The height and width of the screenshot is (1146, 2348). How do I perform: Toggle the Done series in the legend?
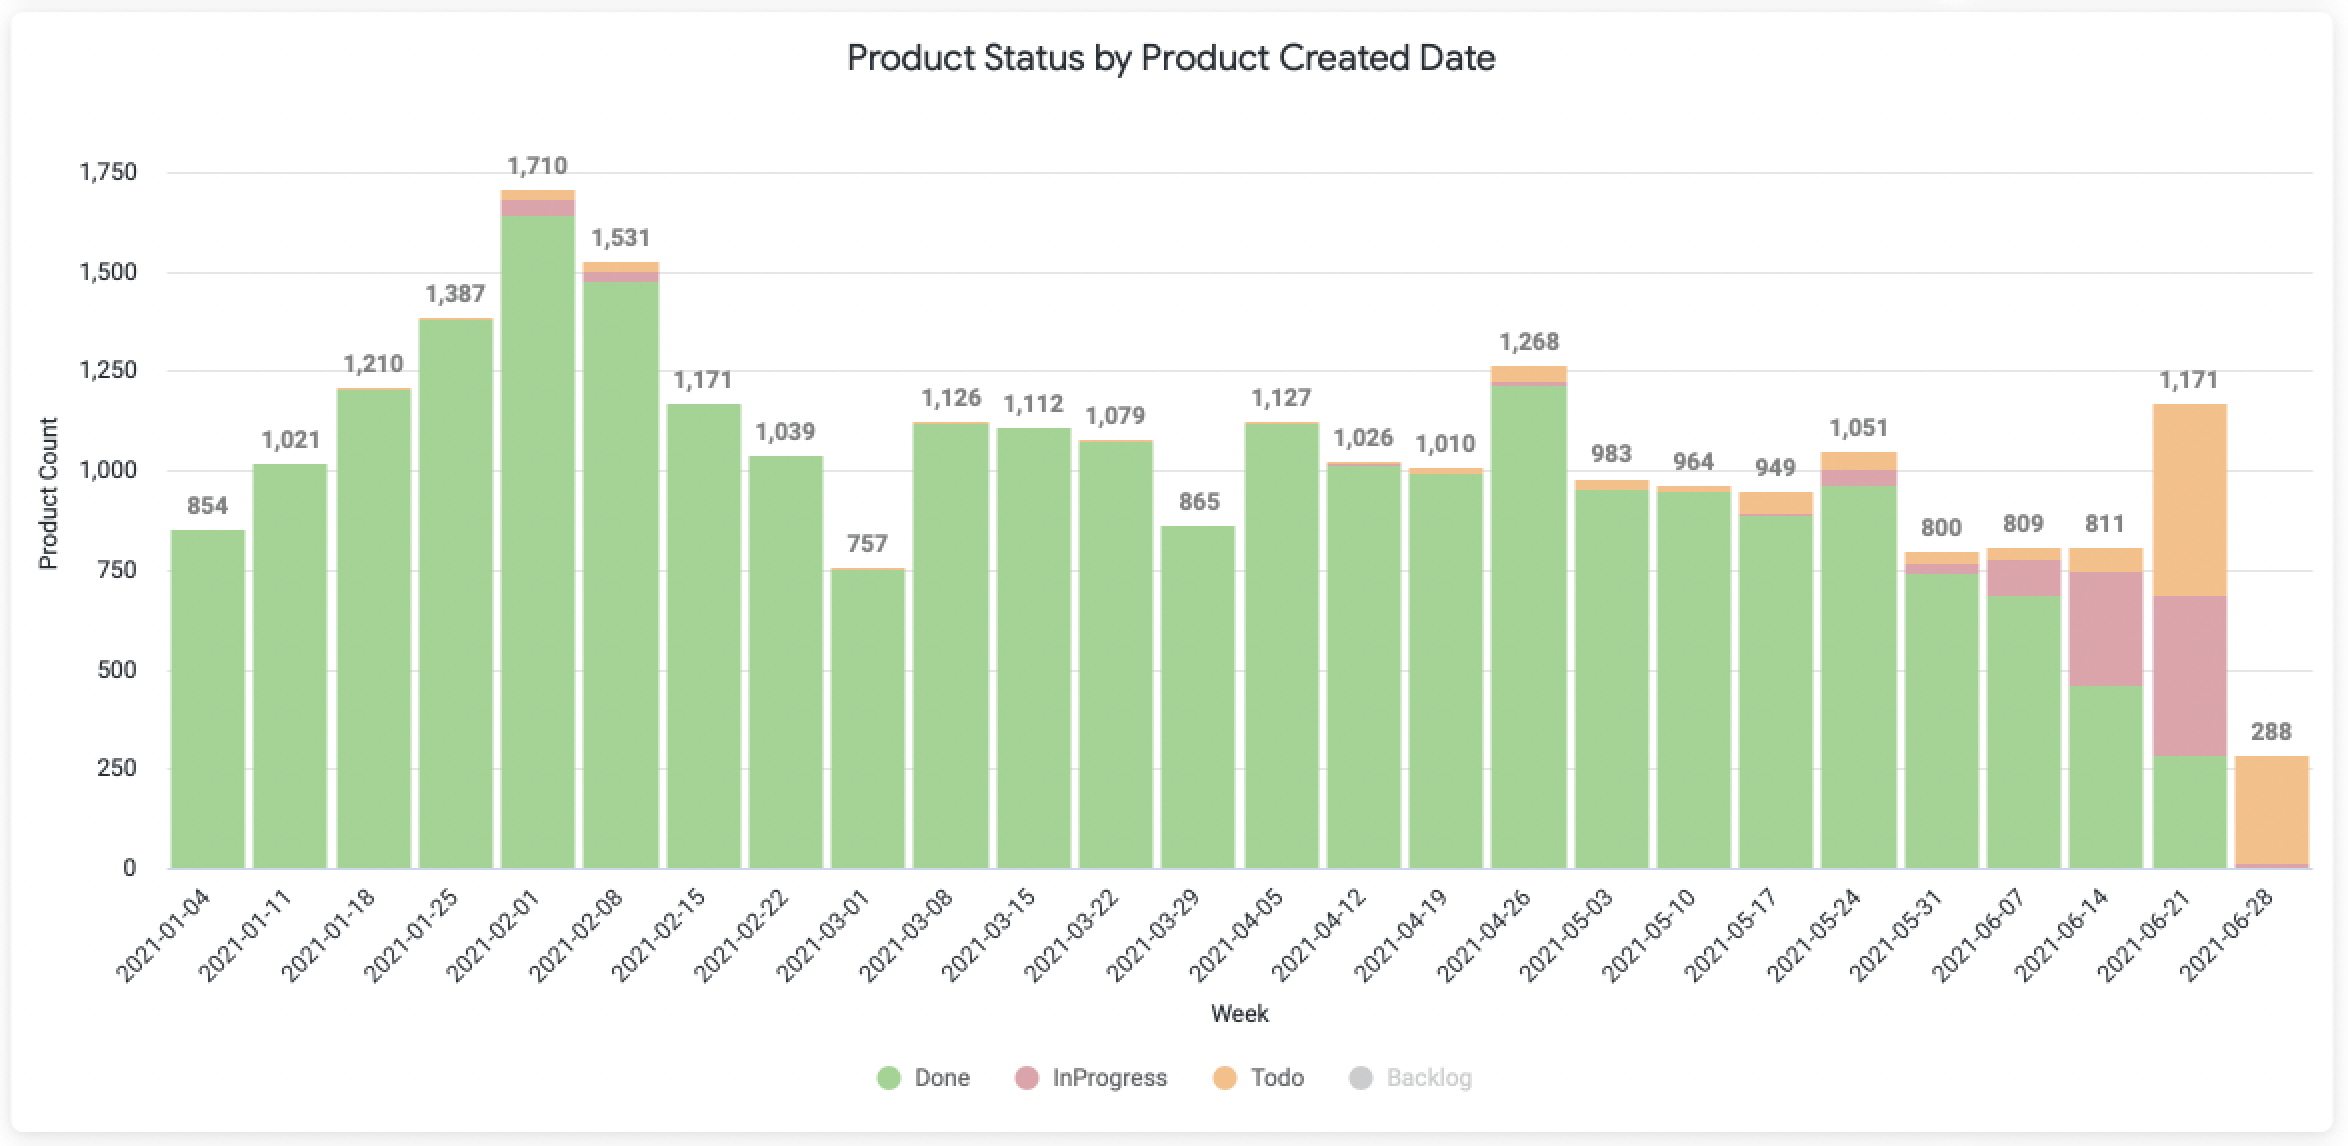click(x=923, y=1078)
